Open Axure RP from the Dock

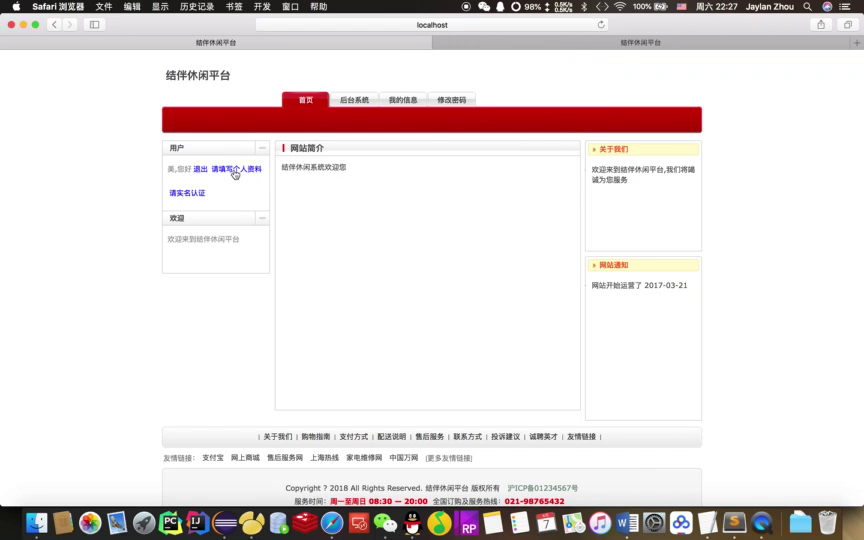pos(467,523)
